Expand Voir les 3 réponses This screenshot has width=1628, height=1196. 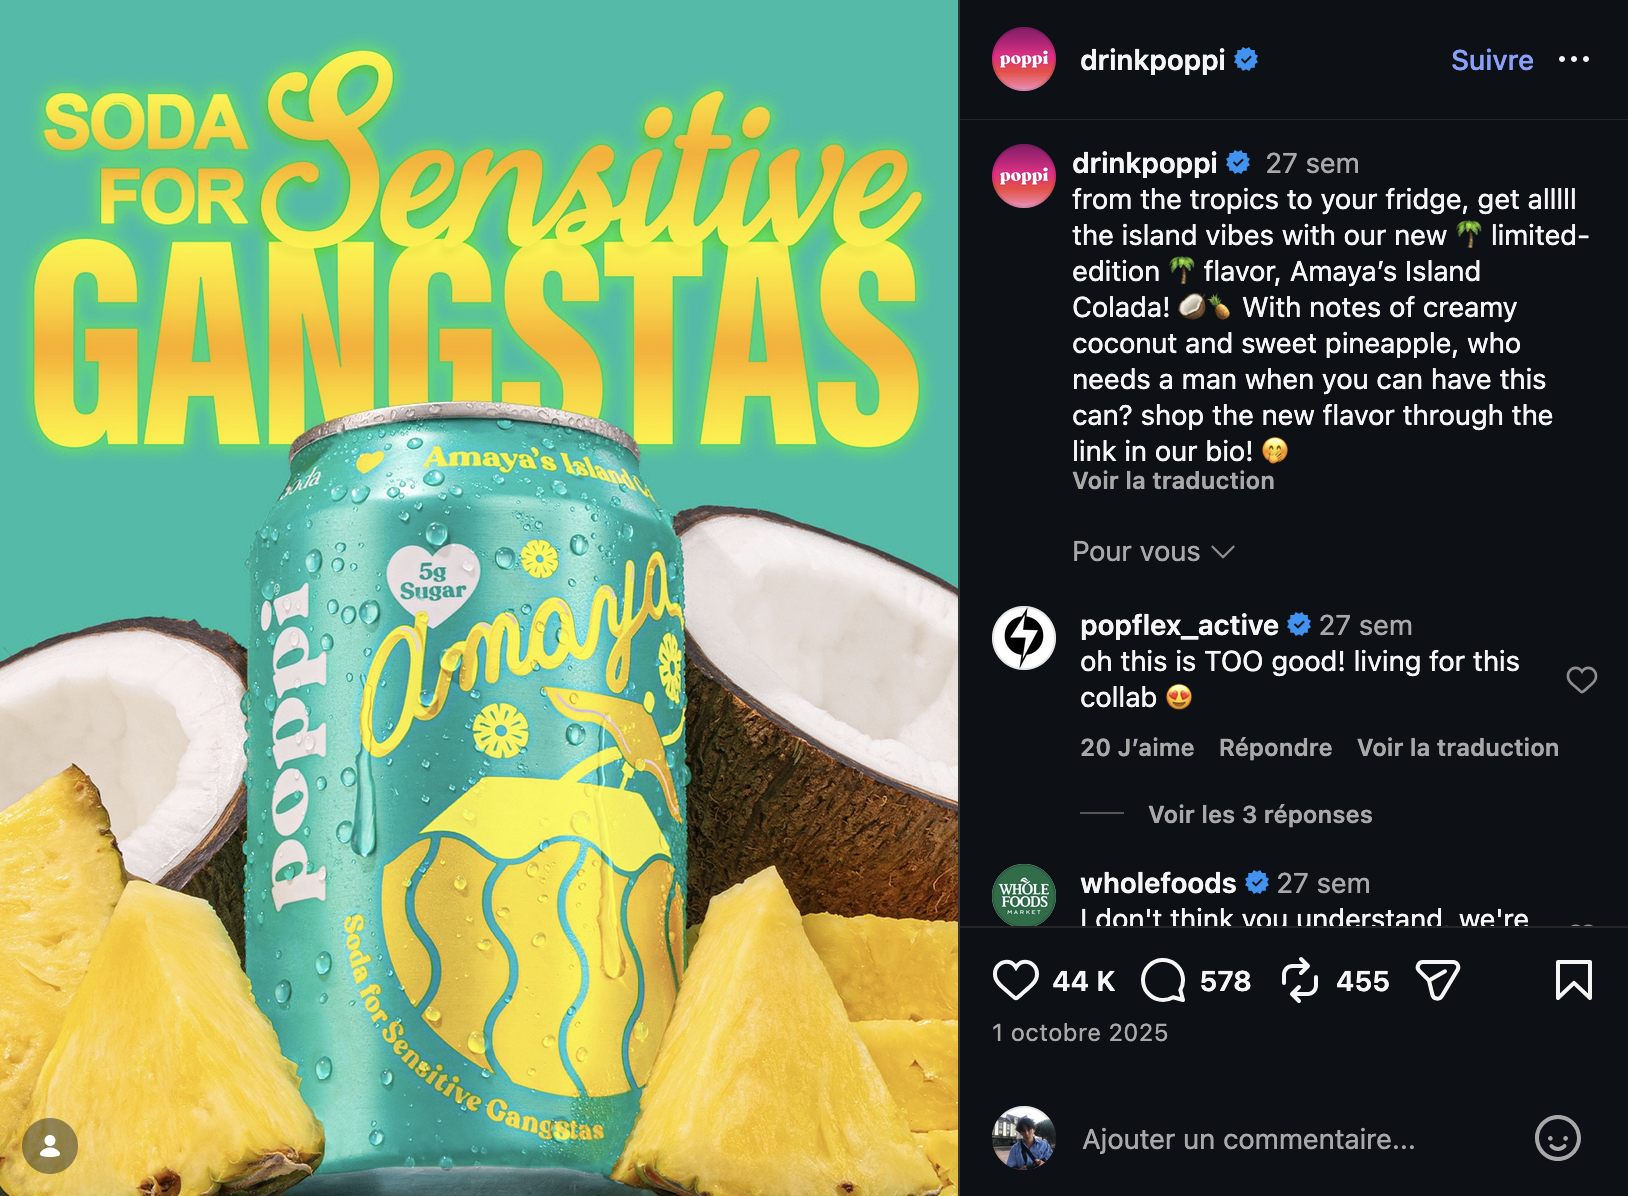(1260, 814)
